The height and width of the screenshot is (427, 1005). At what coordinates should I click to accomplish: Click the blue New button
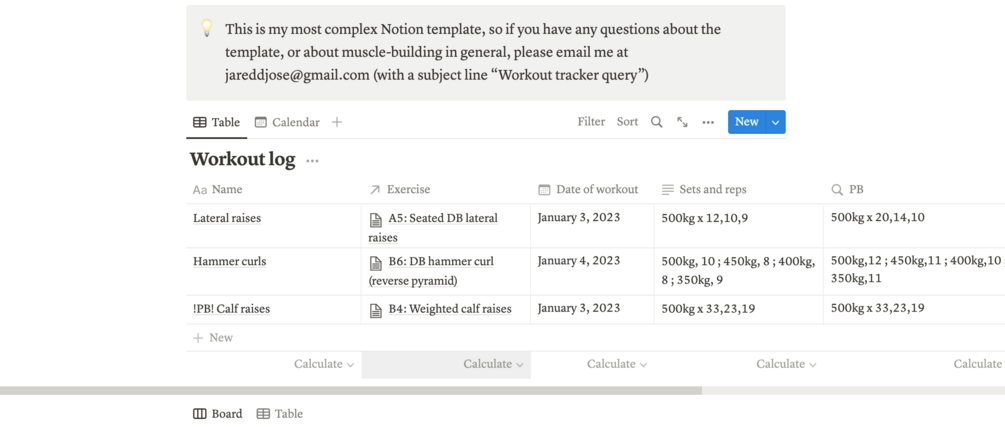746,122
